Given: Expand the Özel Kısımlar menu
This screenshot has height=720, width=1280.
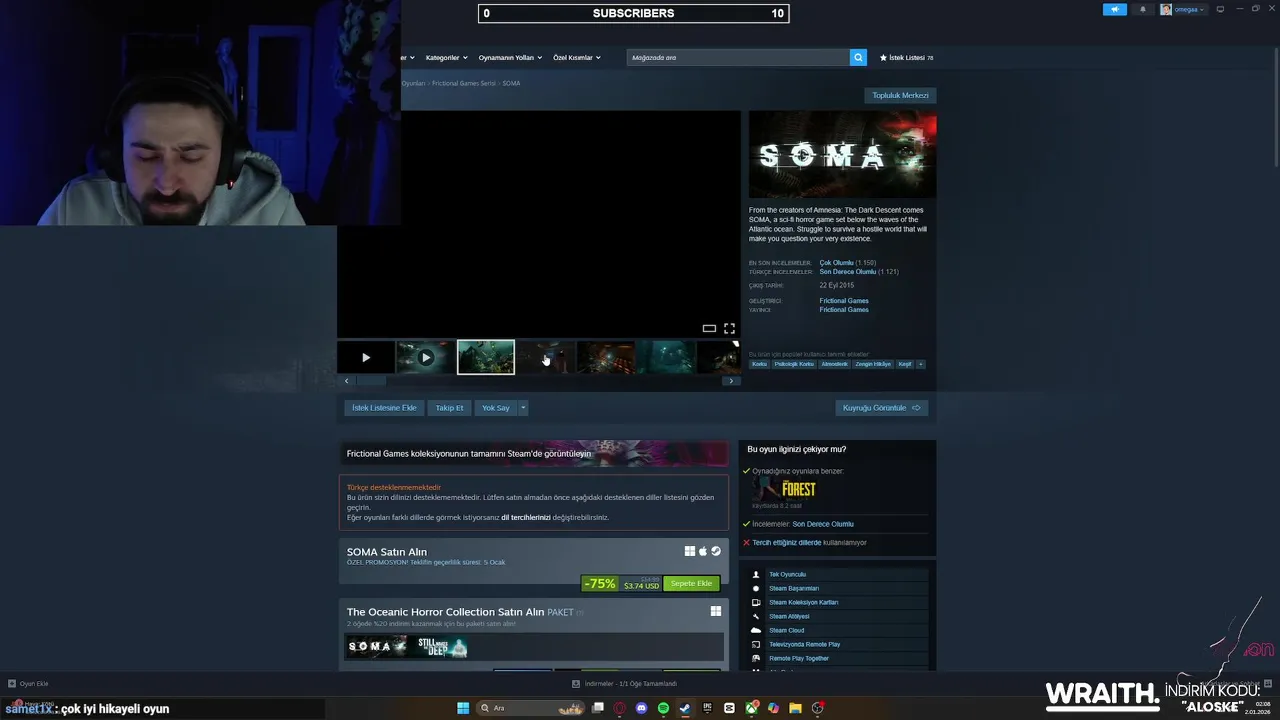Looking at the screenshot, I should point(577,58).
